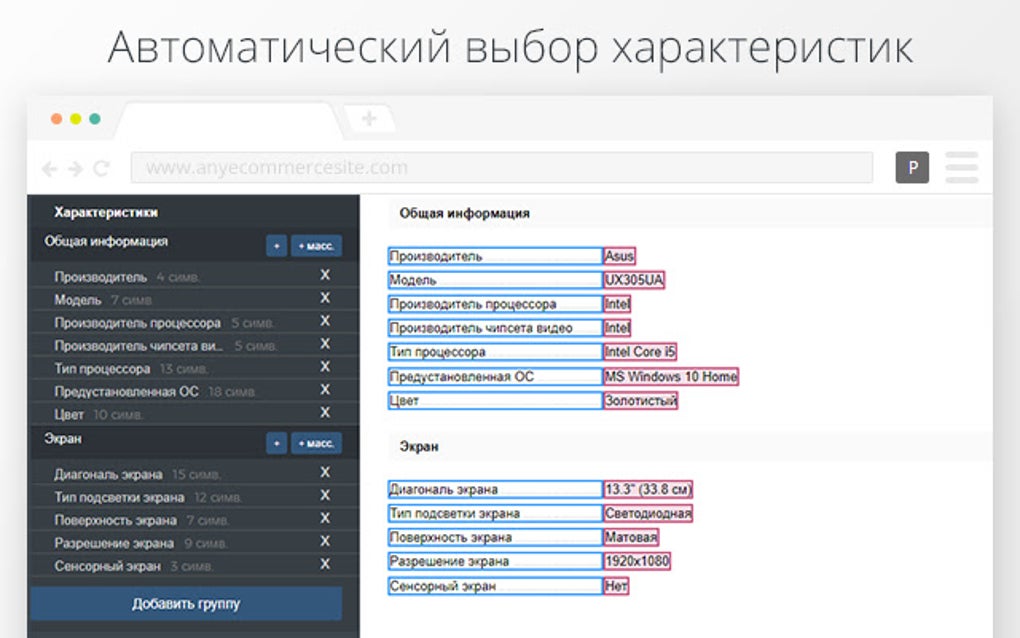Image resolution: width=1020 pixels, height=638 pixels.
Task: Select Общая информация group header in sidebar
Action: [x=106, y=241]
